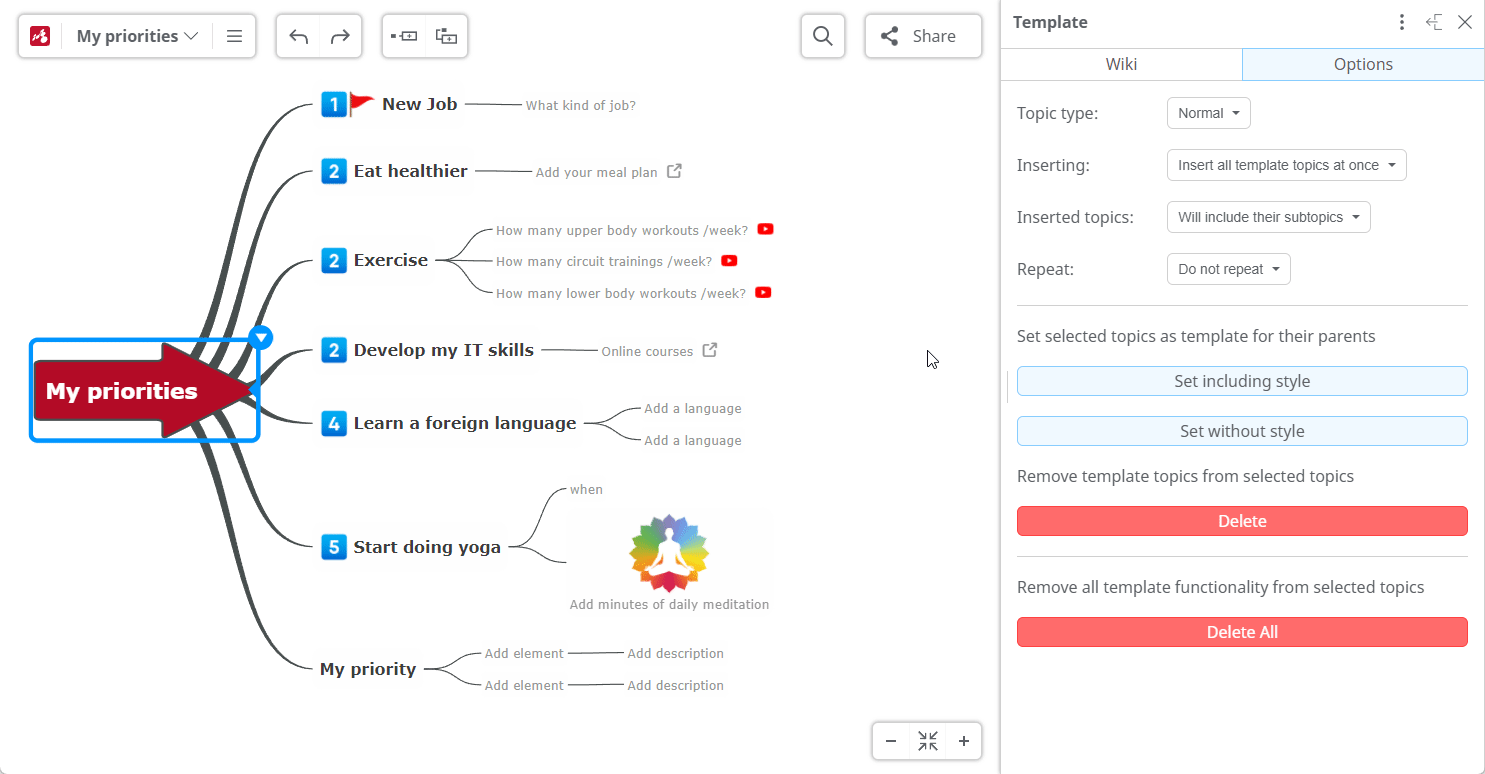
Task: Open the Eat healthier meal plan external link
Action: pos(675,171)
